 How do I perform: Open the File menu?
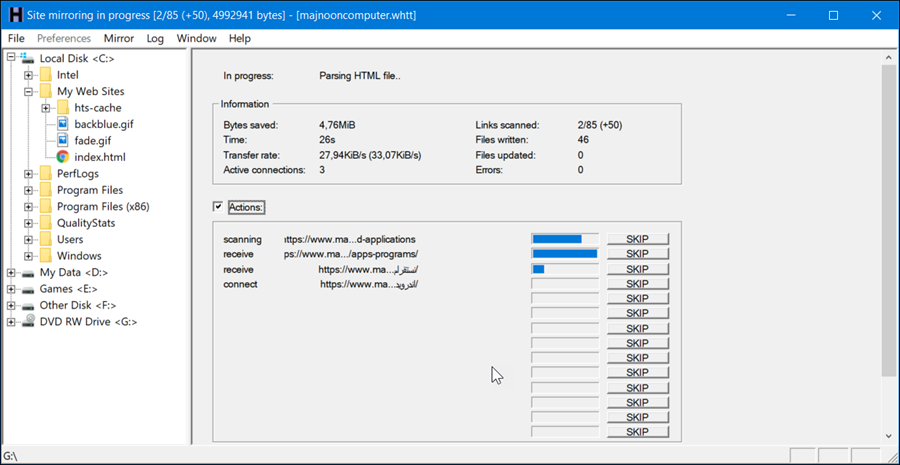pyautogui.click(x=17, y=38)
